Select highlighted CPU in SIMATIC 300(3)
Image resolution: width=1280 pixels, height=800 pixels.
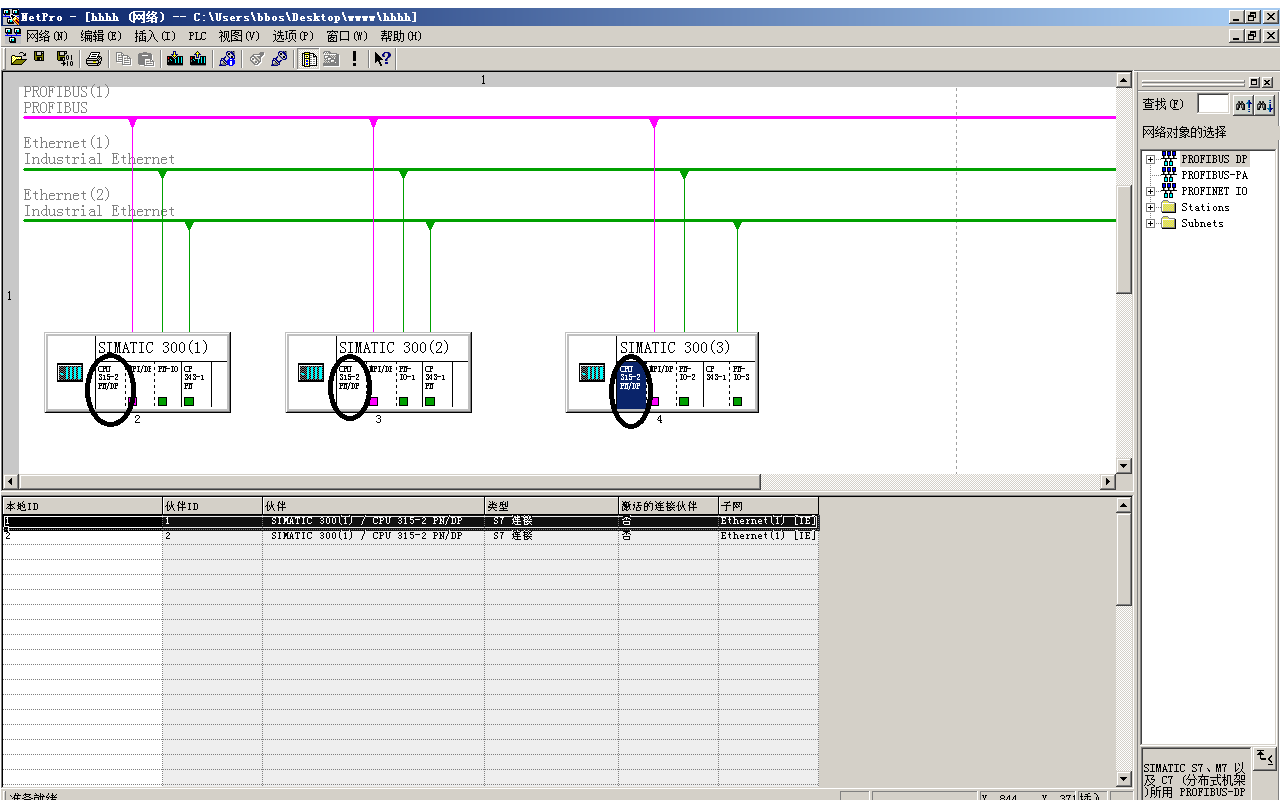coord(631,385)
